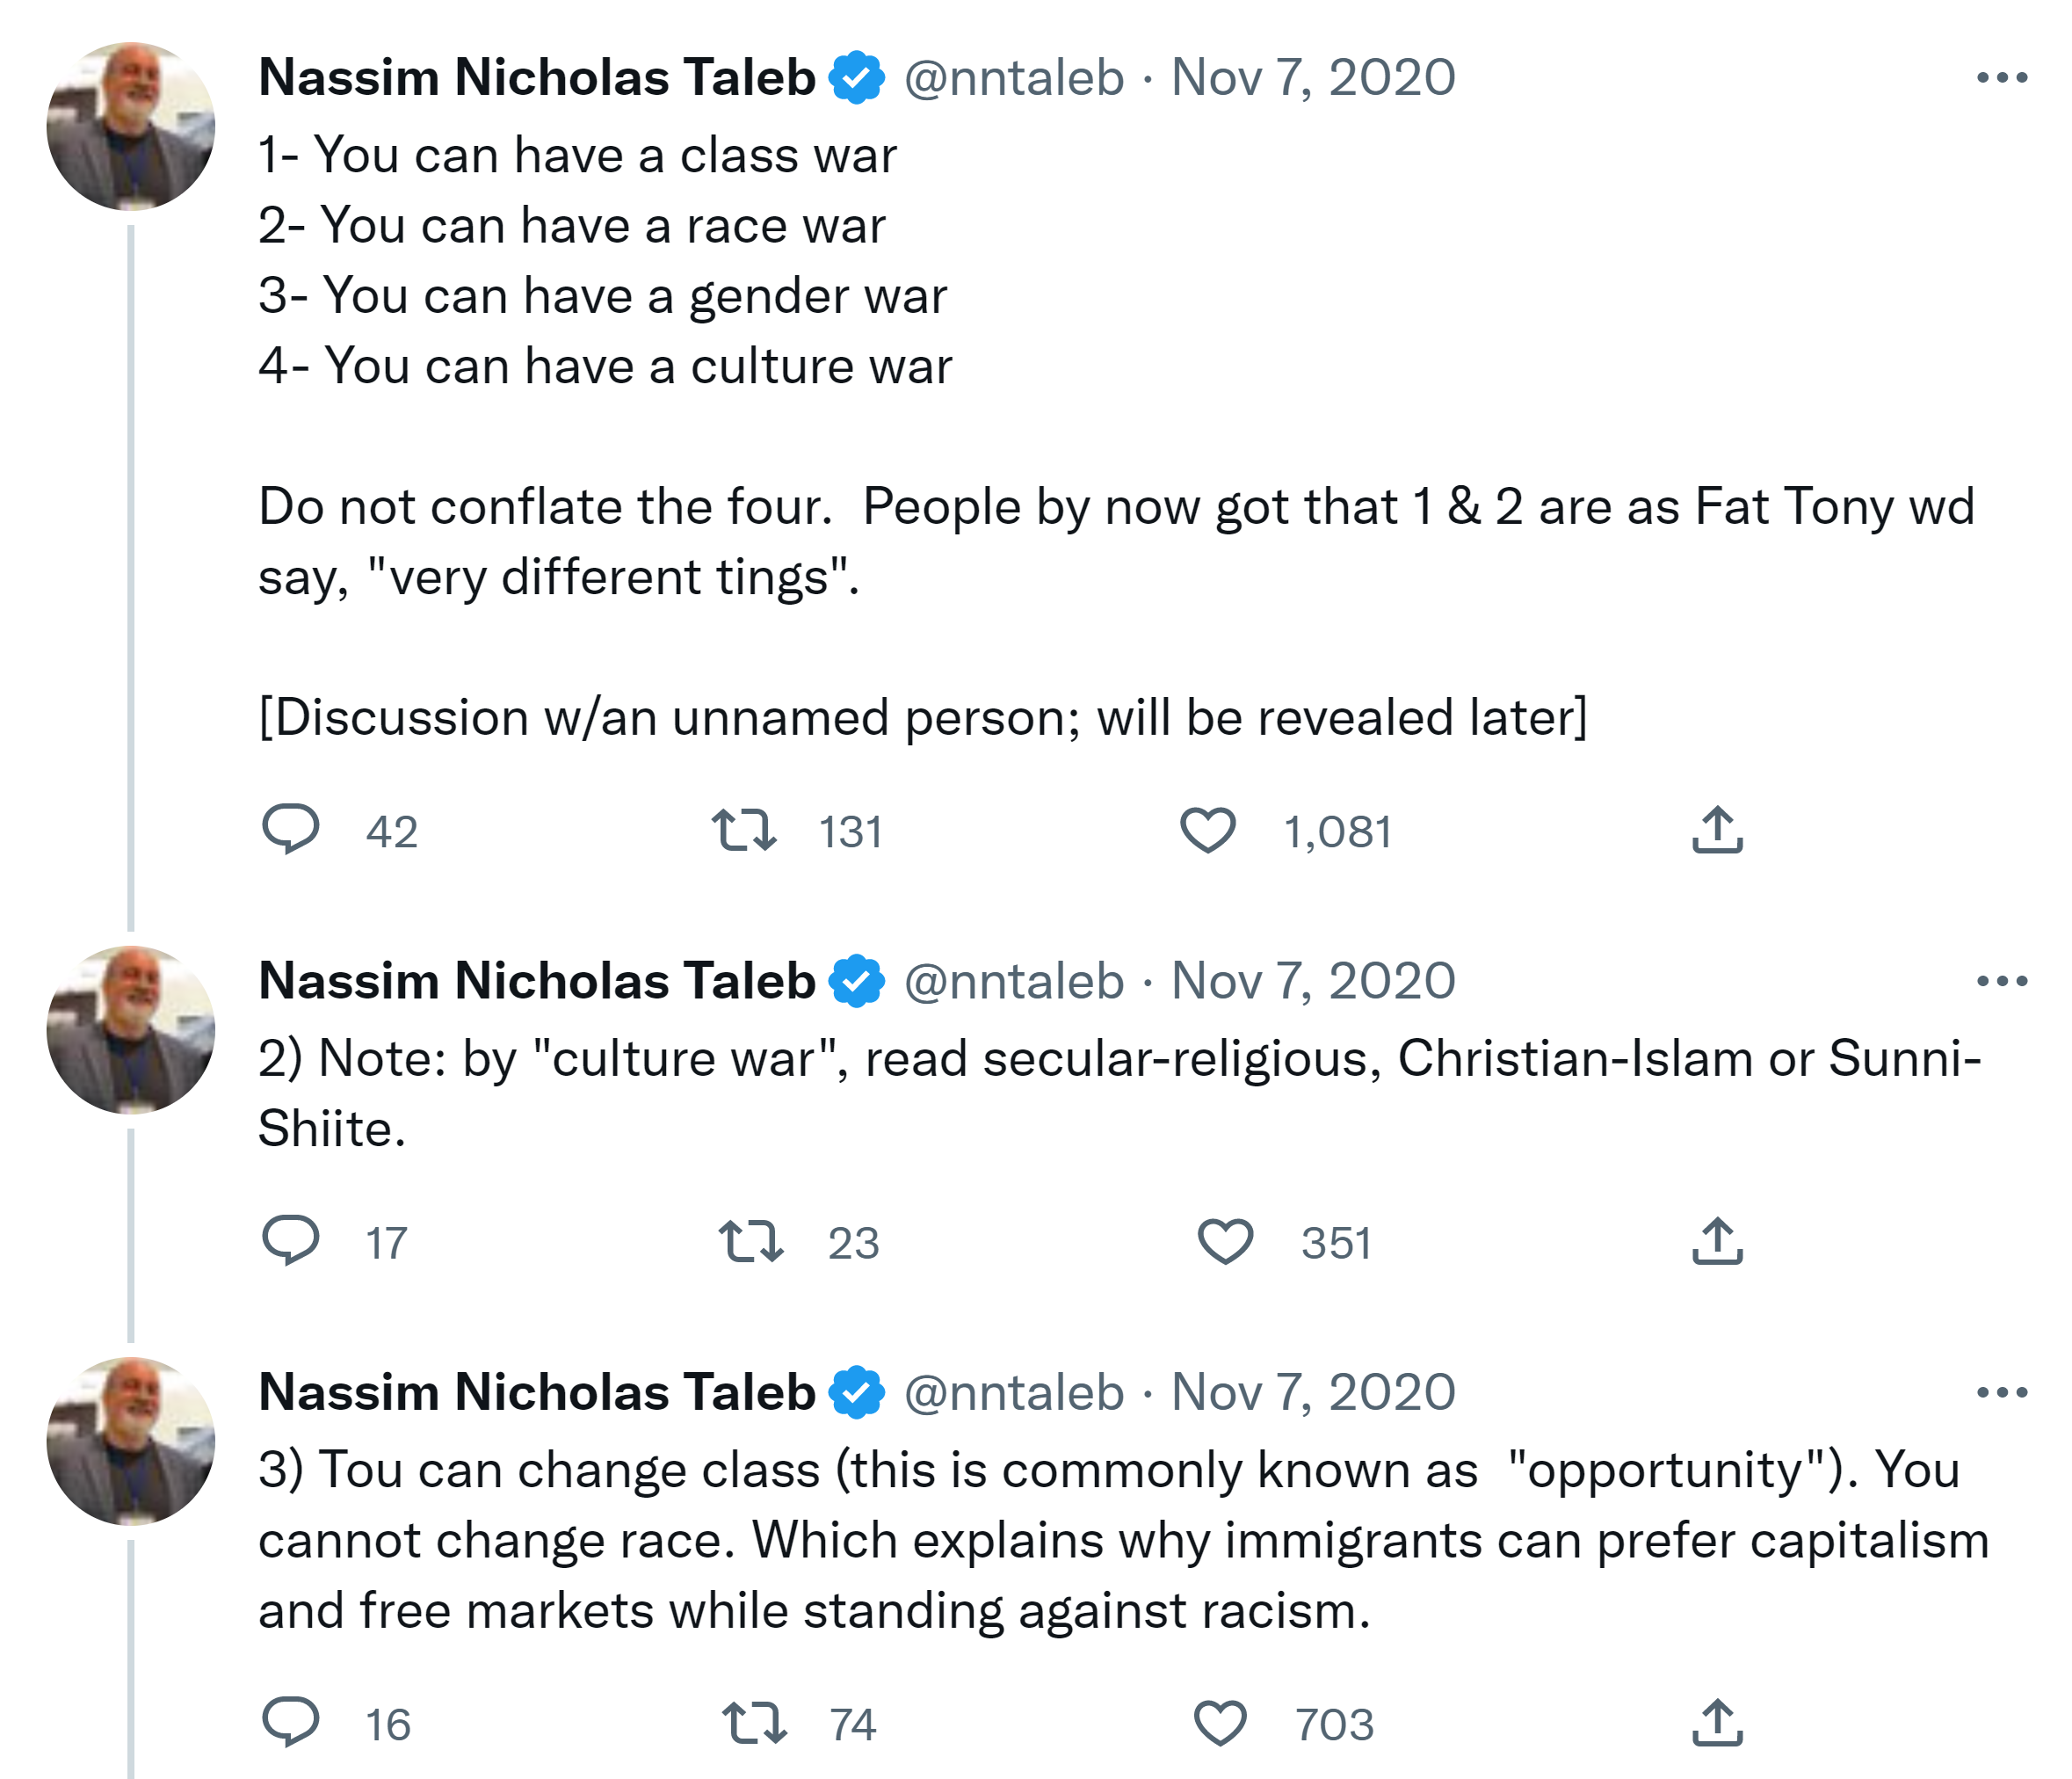This screenshot has height=1779, width=2072.
Task: Like the tweet with 1,081 likes
Action: [1208, 830]
